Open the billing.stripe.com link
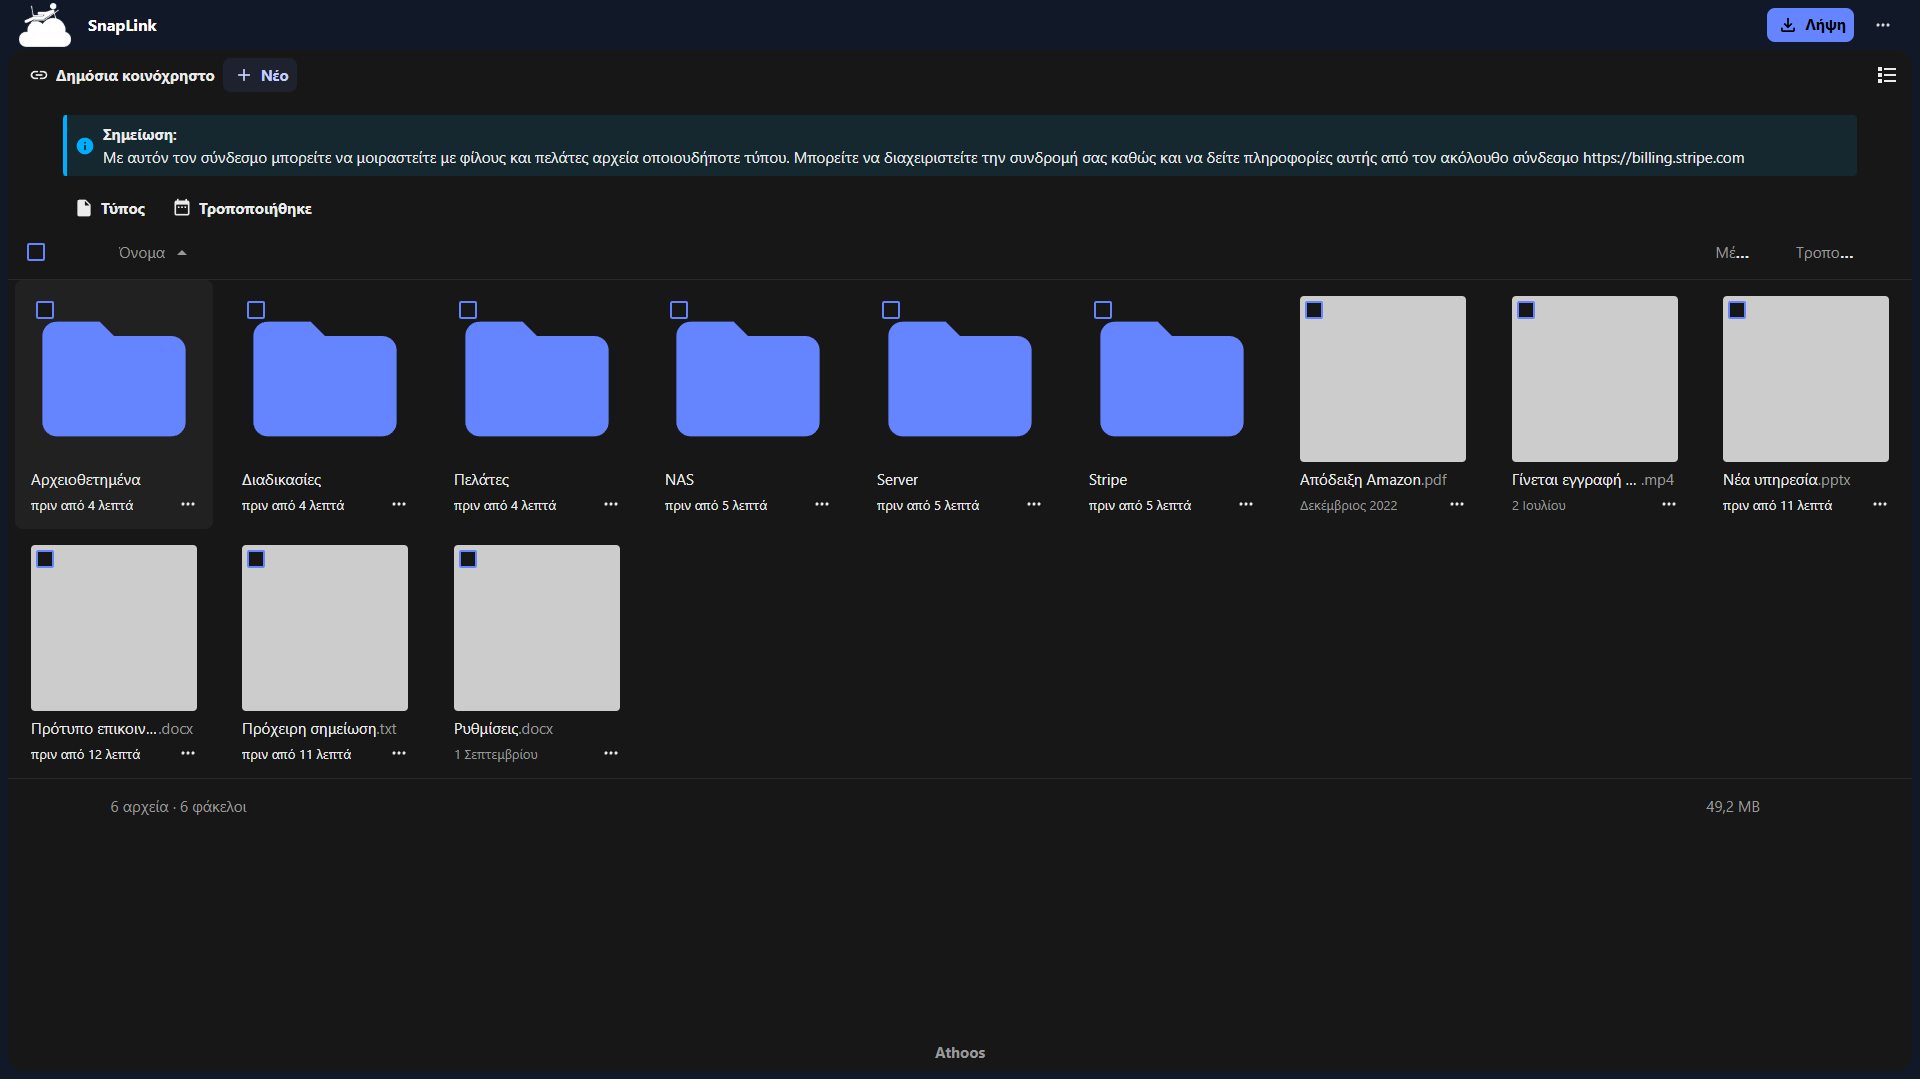The height and width of the screenshot is (1079, 1920). [1663, 157]
